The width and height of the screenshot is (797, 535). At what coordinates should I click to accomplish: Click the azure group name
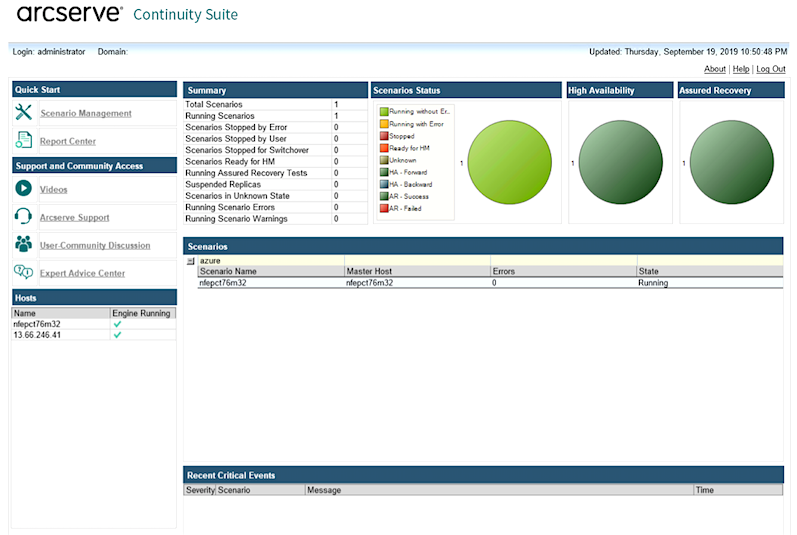[210, 261]
